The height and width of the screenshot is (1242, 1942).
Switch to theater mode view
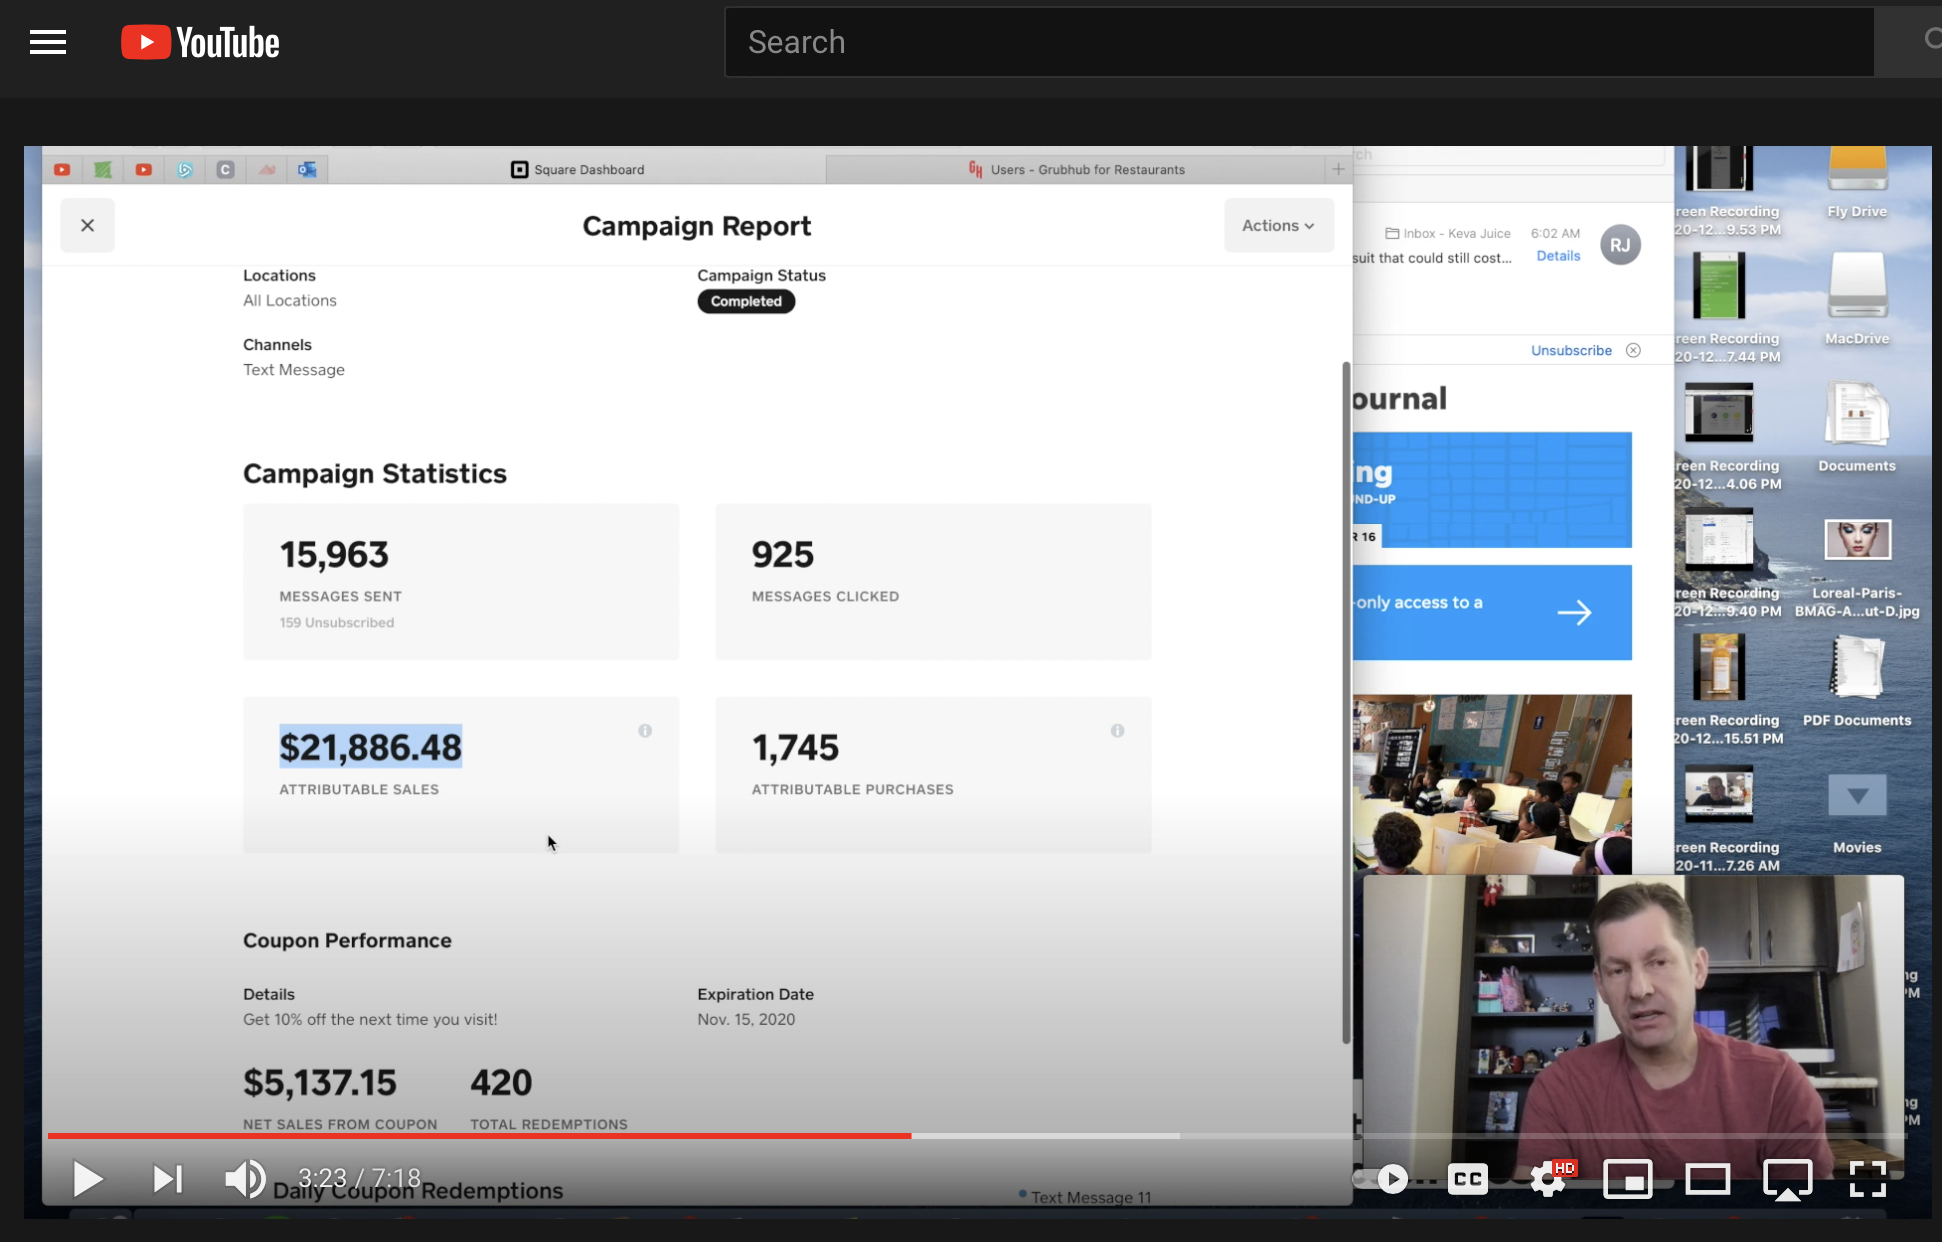tap(1707, 1179)
